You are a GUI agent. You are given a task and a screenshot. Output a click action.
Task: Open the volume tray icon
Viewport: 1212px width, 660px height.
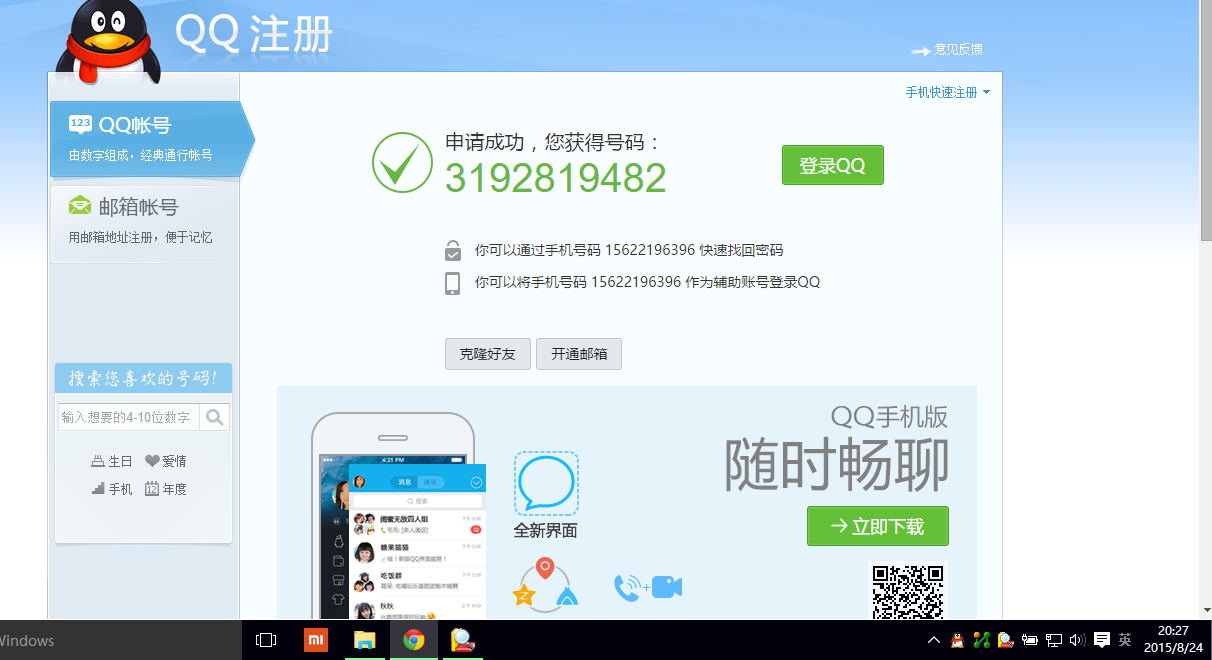coord(1077,640)
